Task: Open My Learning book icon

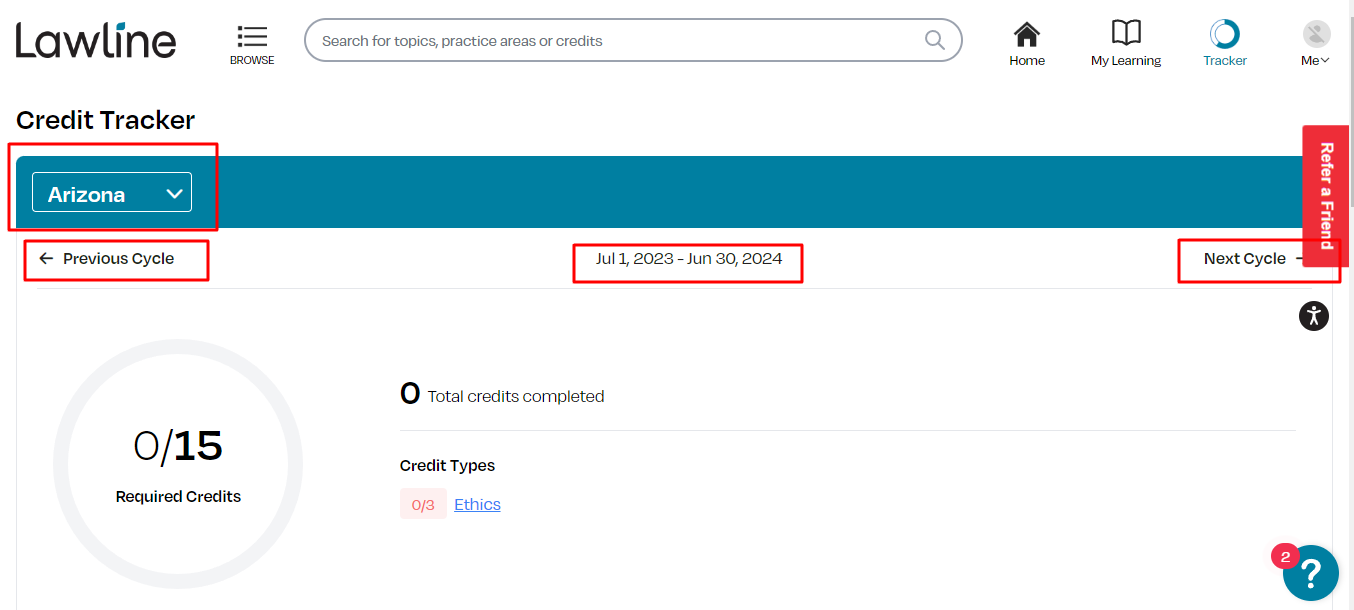Action: (x=1126, y=33)
